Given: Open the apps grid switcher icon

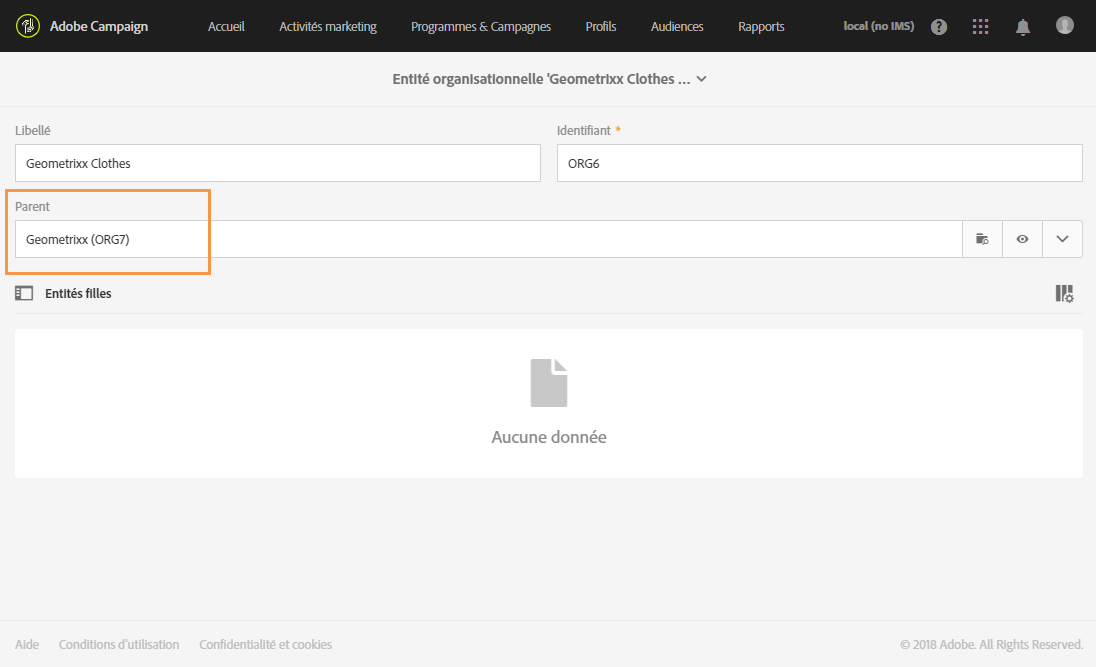Looking at the screenshot, I should [x=980, y=27].
